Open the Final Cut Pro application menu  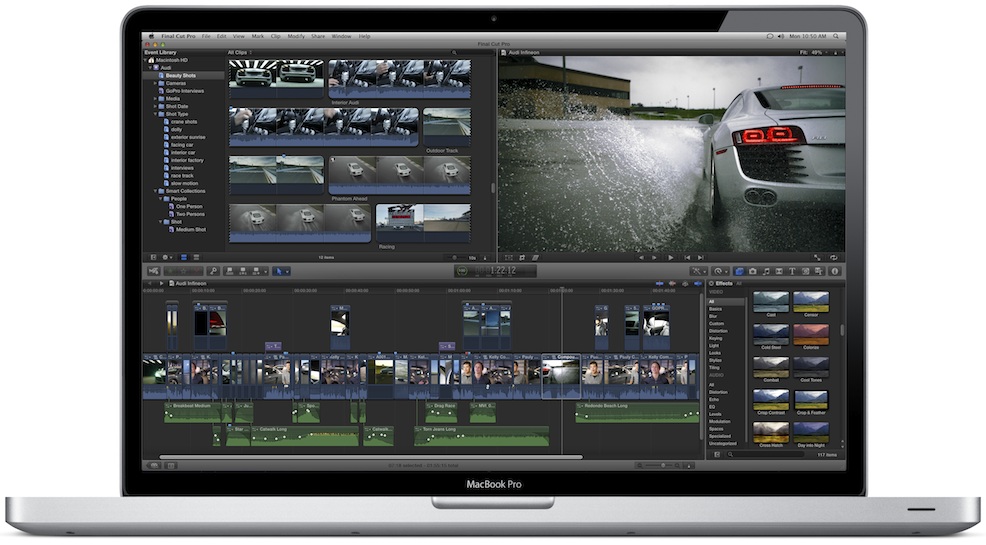coord(178,36)
